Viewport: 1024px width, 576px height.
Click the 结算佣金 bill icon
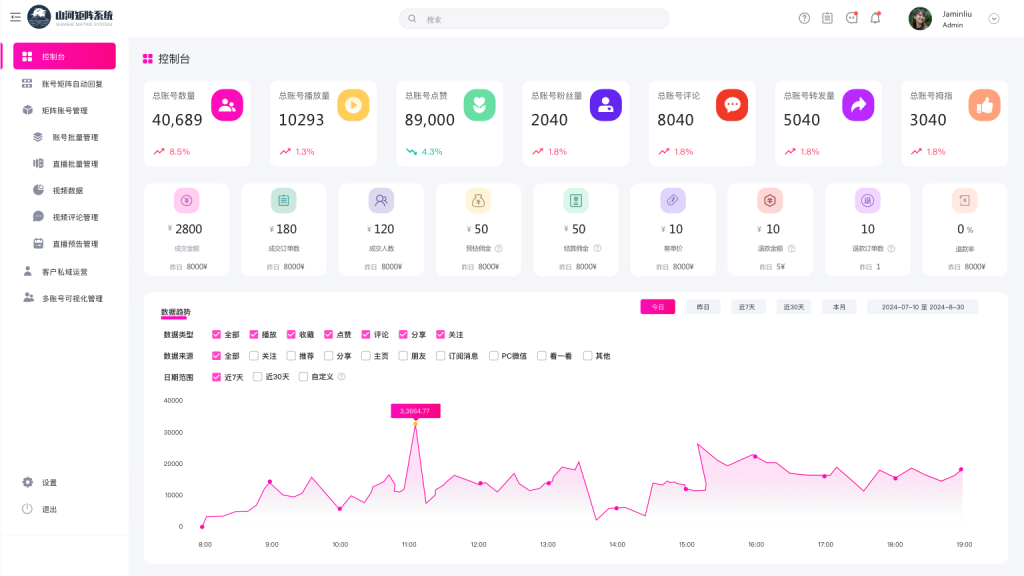point(576,200)
